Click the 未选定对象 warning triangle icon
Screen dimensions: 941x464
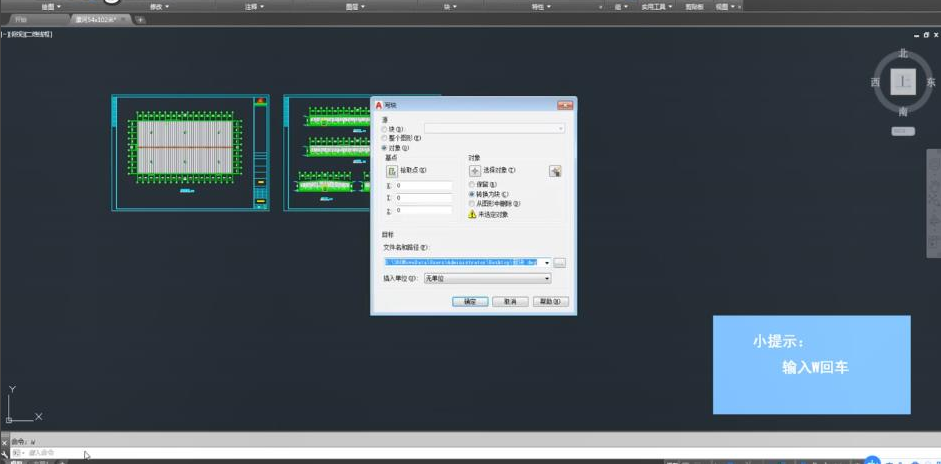coord(472,214)
